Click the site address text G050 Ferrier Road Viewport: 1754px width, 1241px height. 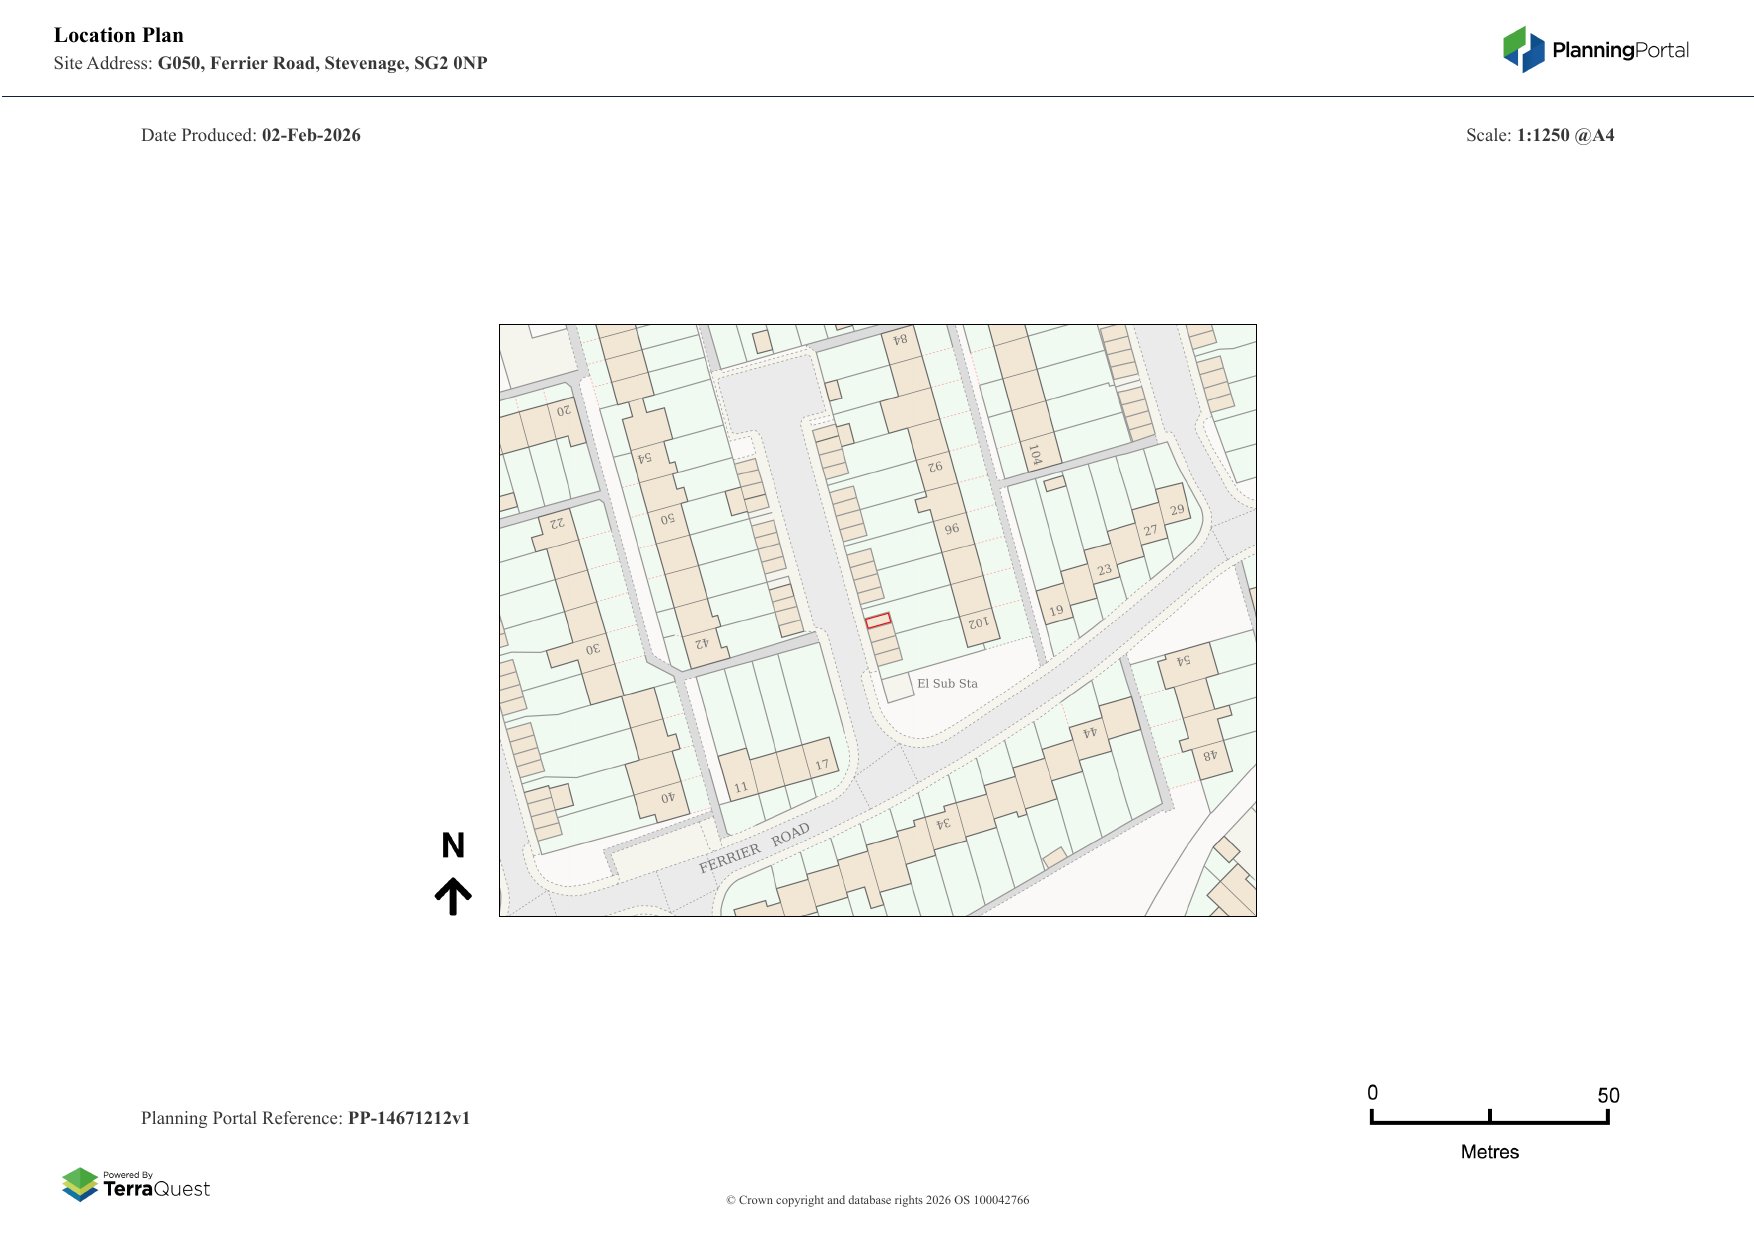tap(322, 63)
